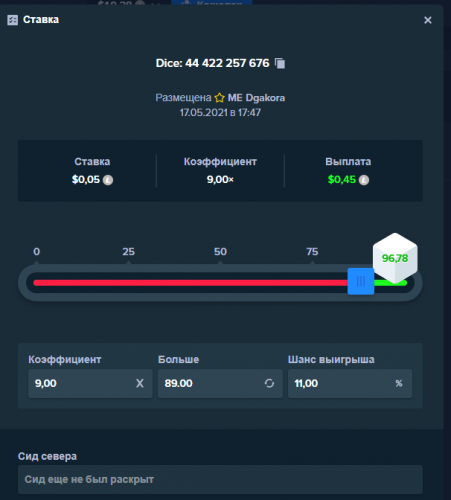Click the blue slider handle

pyautogui.click(x=361, y=281)
